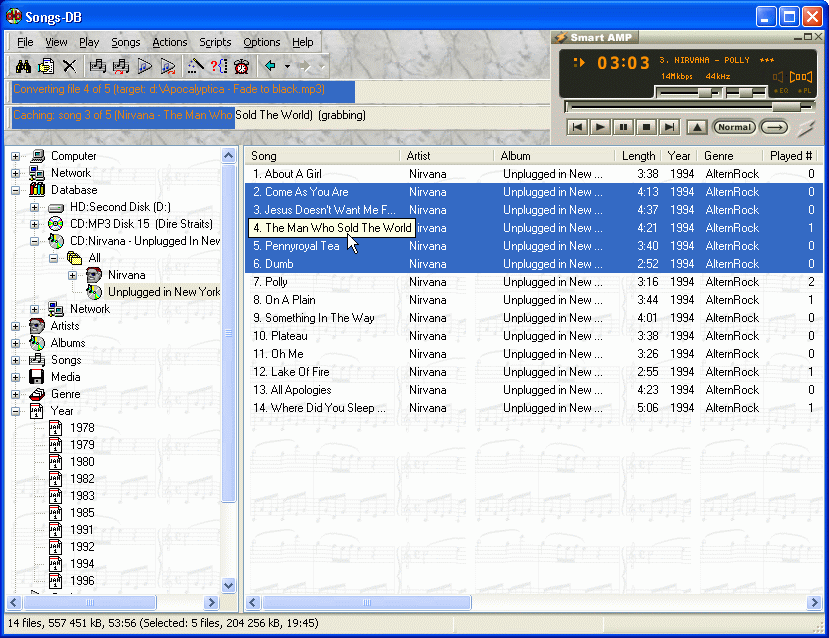Expand the Genre tree node
Image resolution: width=829 pixels, height=638 pixels.
(15, 394)
